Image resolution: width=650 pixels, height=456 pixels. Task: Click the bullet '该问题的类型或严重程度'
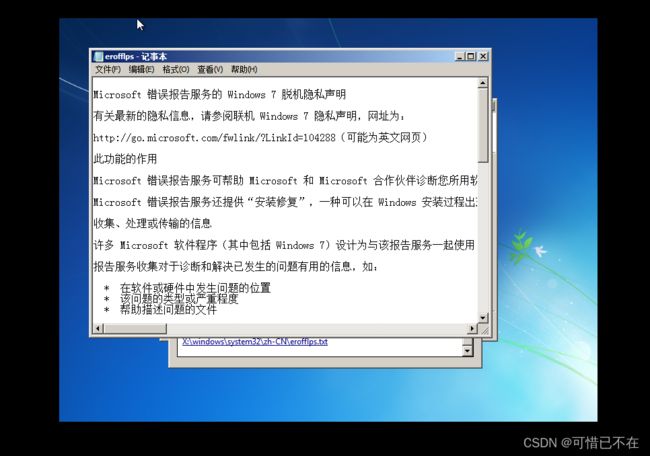(179, 298)
